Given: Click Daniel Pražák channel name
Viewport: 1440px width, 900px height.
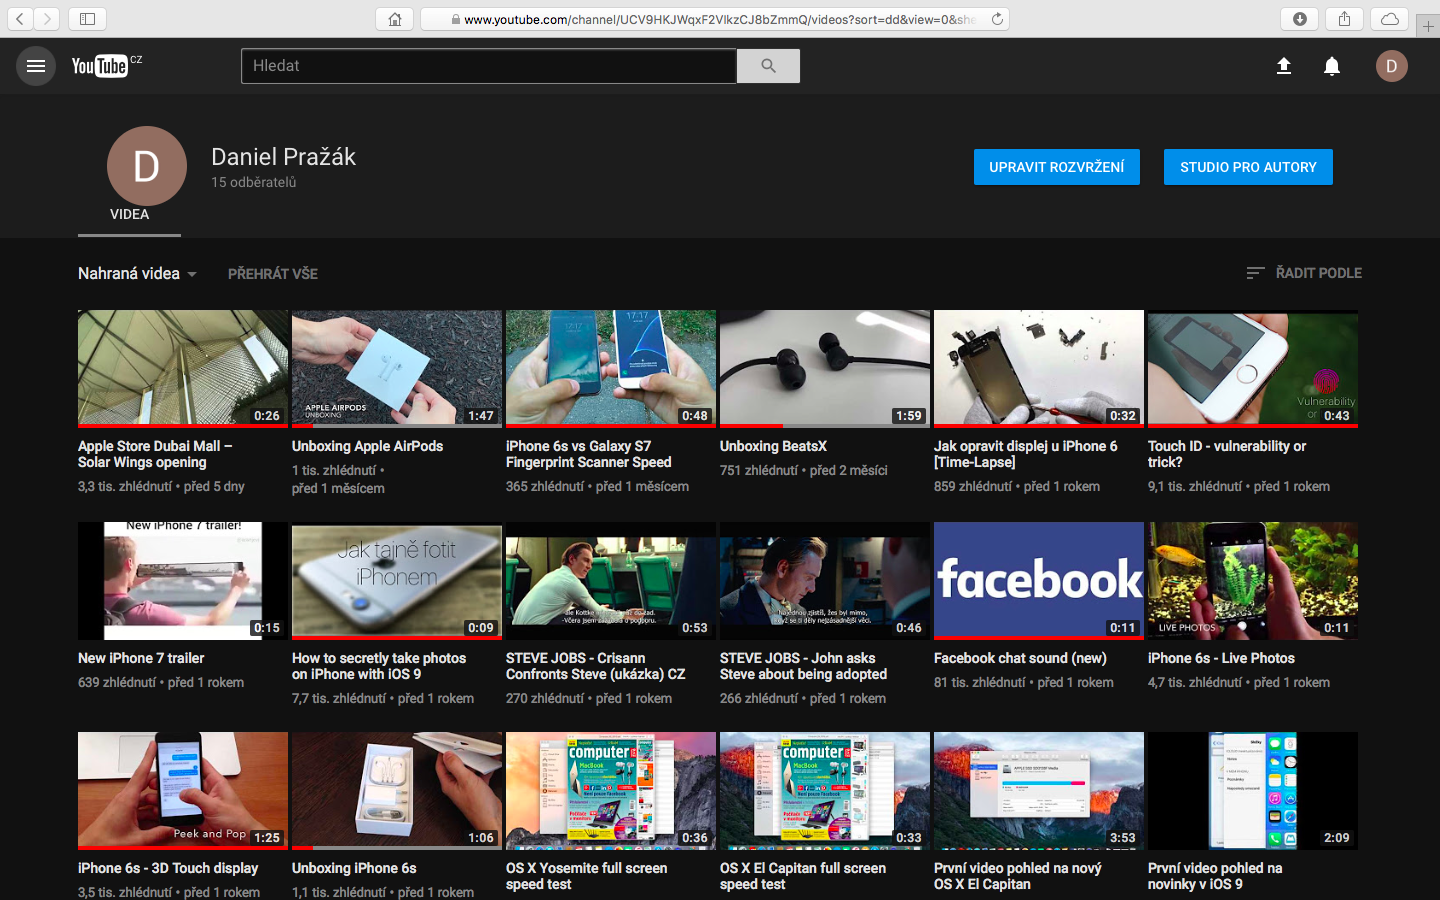Looking at the screenshot, I should coord(283,157).
